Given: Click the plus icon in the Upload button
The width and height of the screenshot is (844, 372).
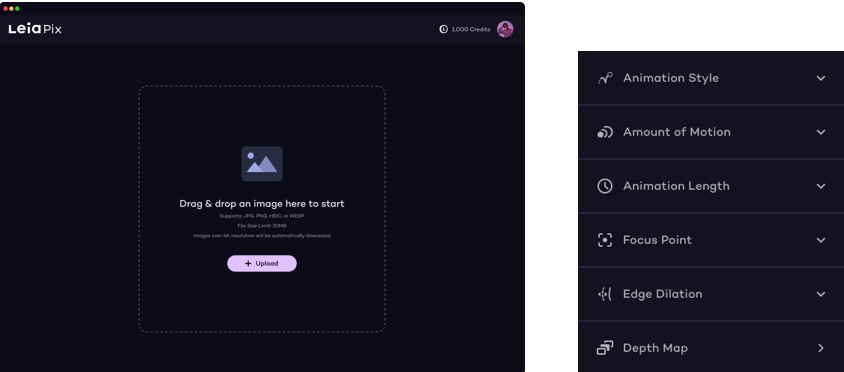Looking at the screenshot, I should point(248,263).
